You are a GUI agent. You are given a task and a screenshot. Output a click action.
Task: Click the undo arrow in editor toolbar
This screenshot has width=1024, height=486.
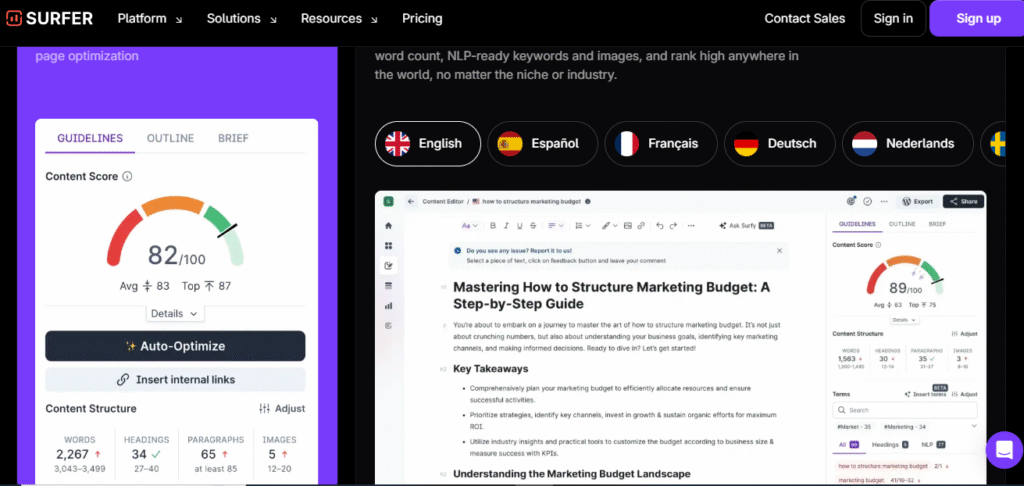tap(659, 226)
